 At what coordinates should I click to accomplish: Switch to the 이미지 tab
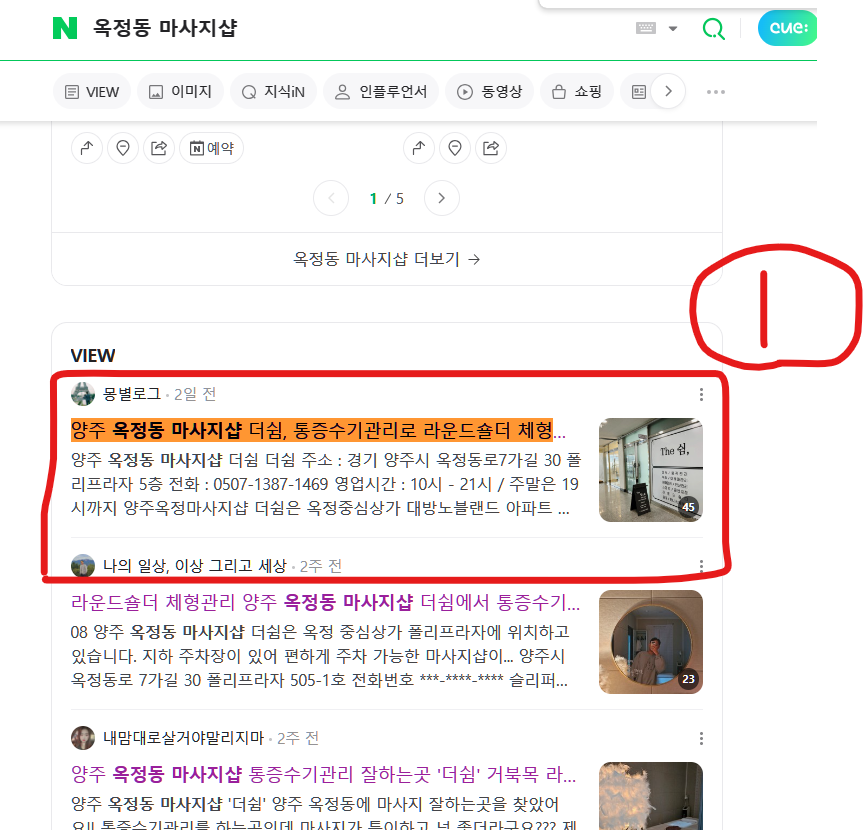point(180,91)
